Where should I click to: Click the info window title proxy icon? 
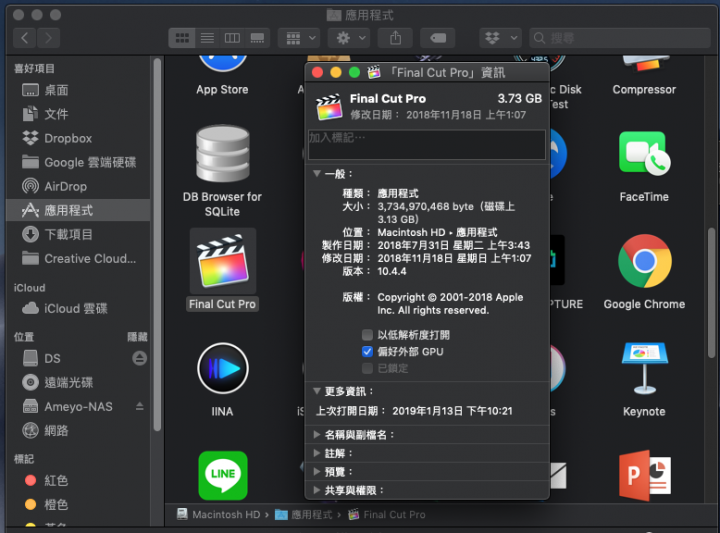tap(374, 72)
